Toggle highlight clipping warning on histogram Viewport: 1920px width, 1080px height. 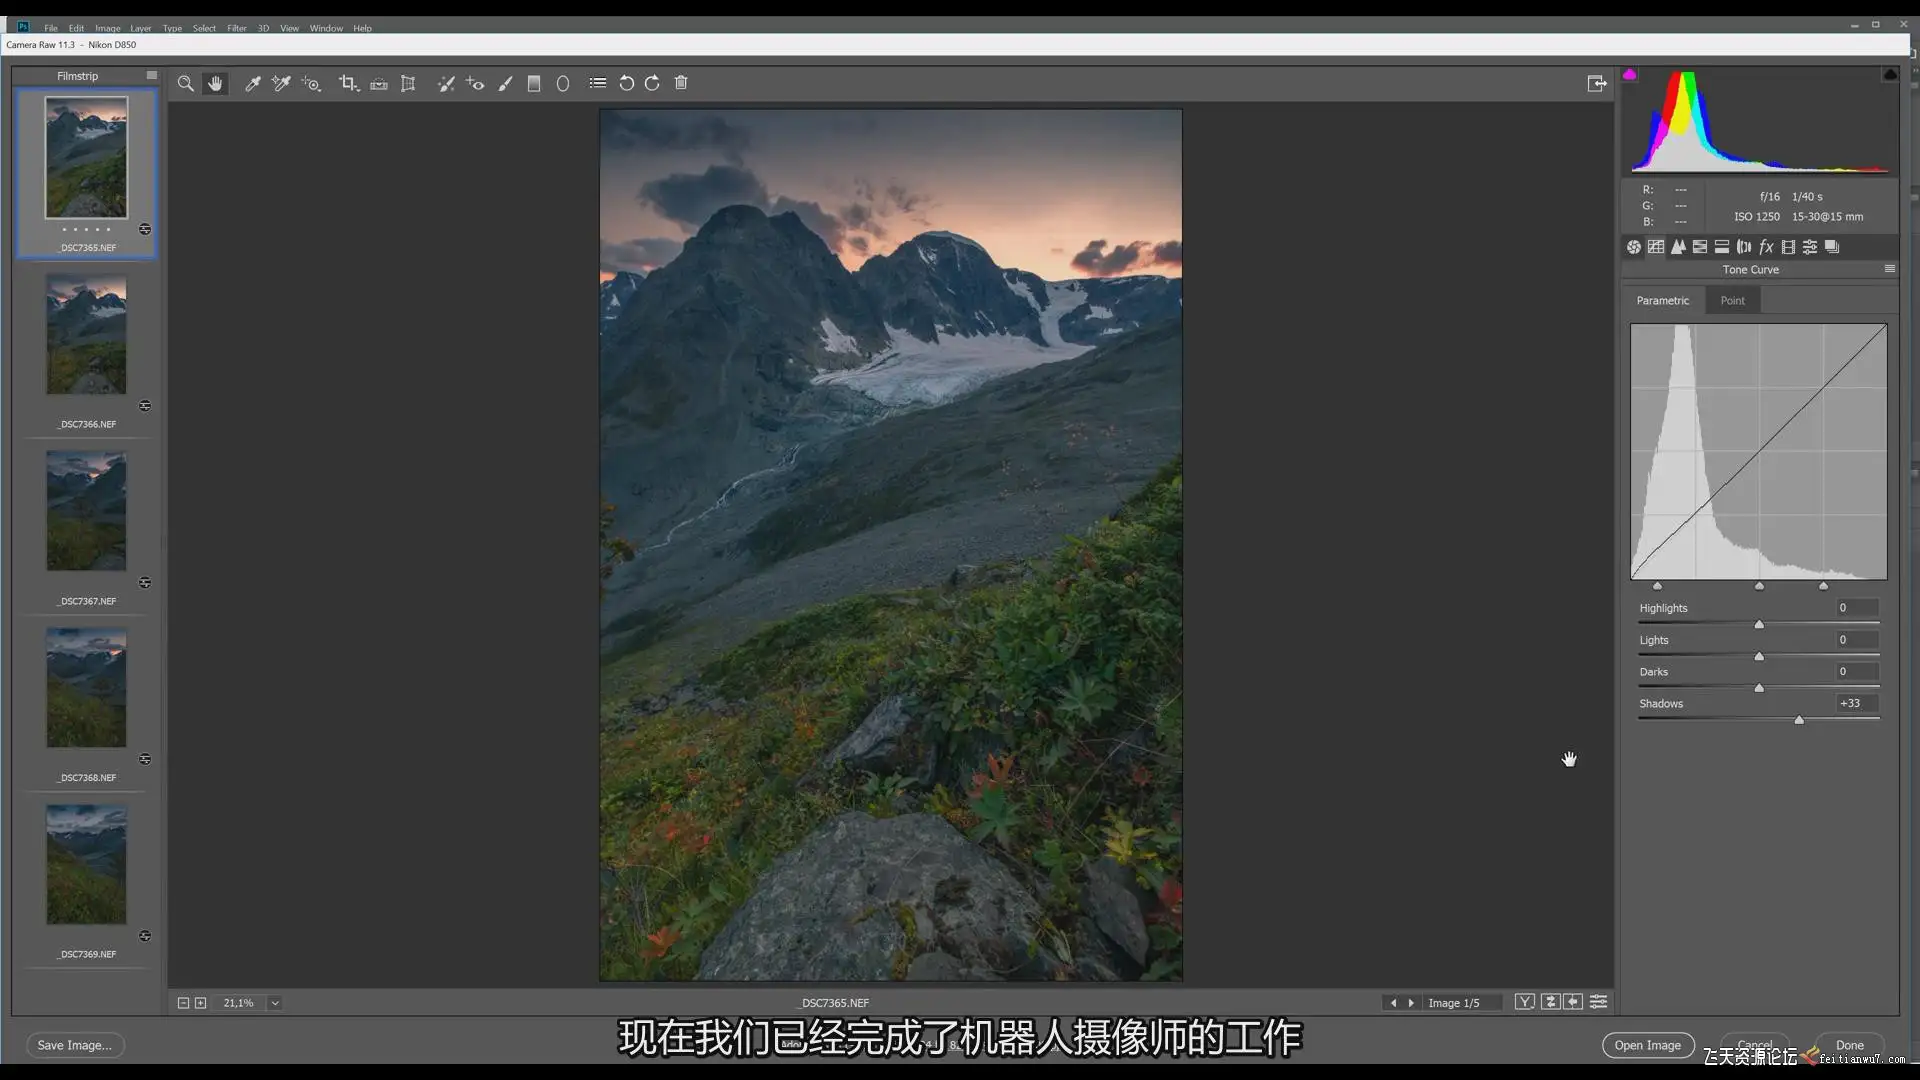coord(1890,75)
